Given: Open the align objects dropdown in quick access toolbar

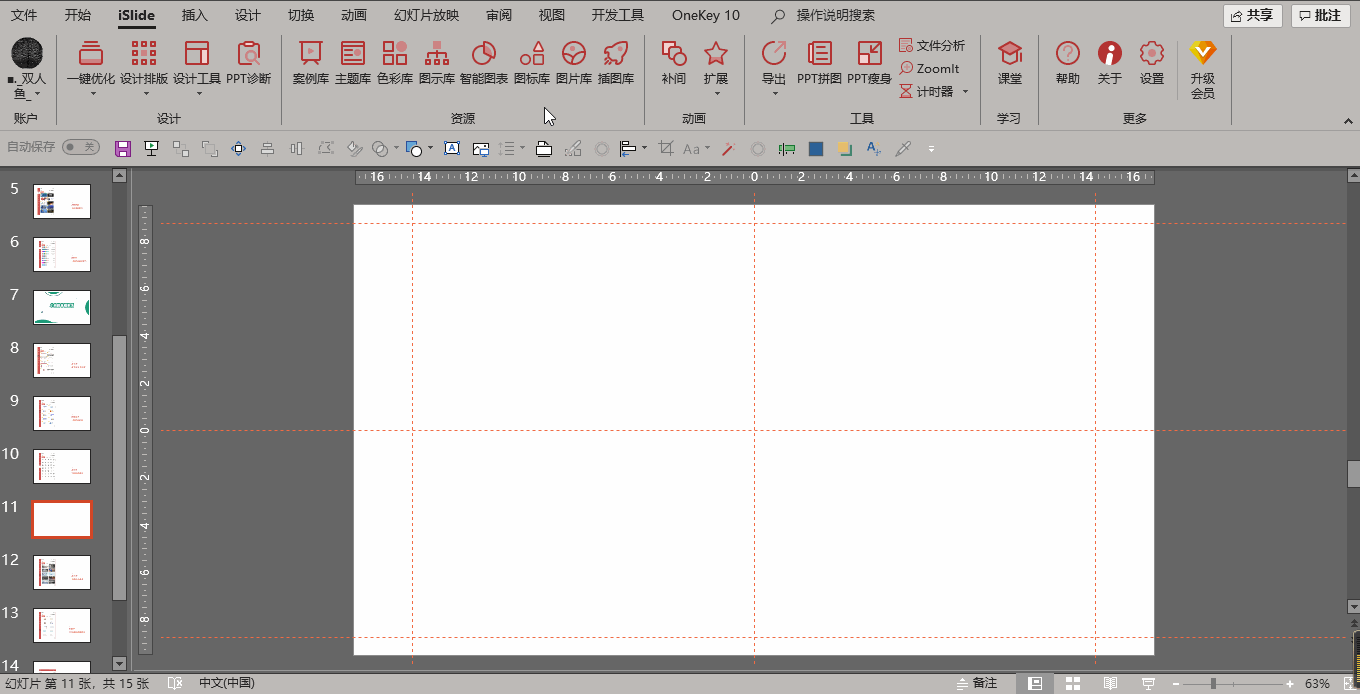Looking at the screenshot, I should click(644, 149).
